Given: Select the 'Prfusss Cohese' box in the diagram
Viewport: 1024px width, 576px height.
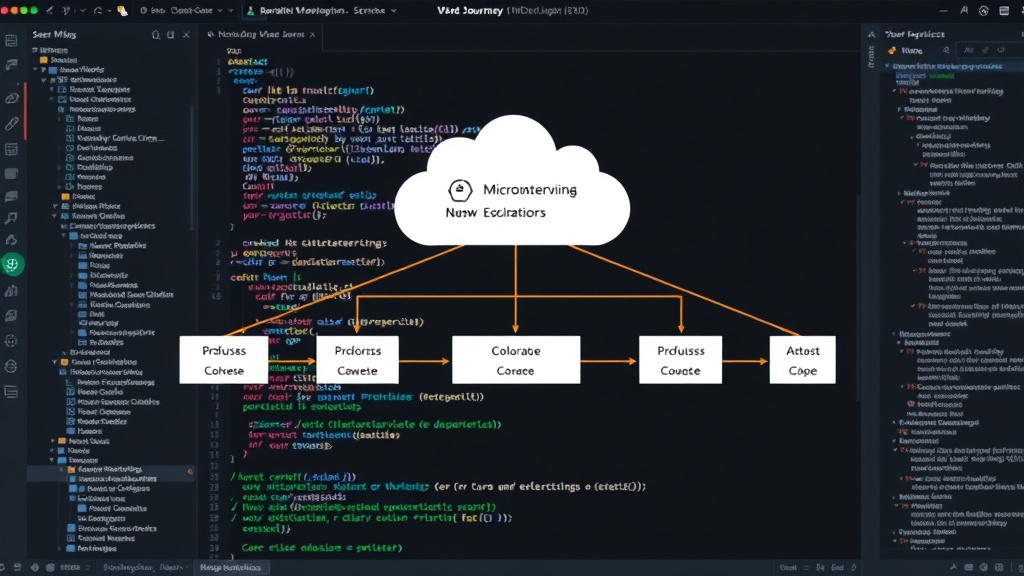Looking at the screenshot, I should coord(224,360).
